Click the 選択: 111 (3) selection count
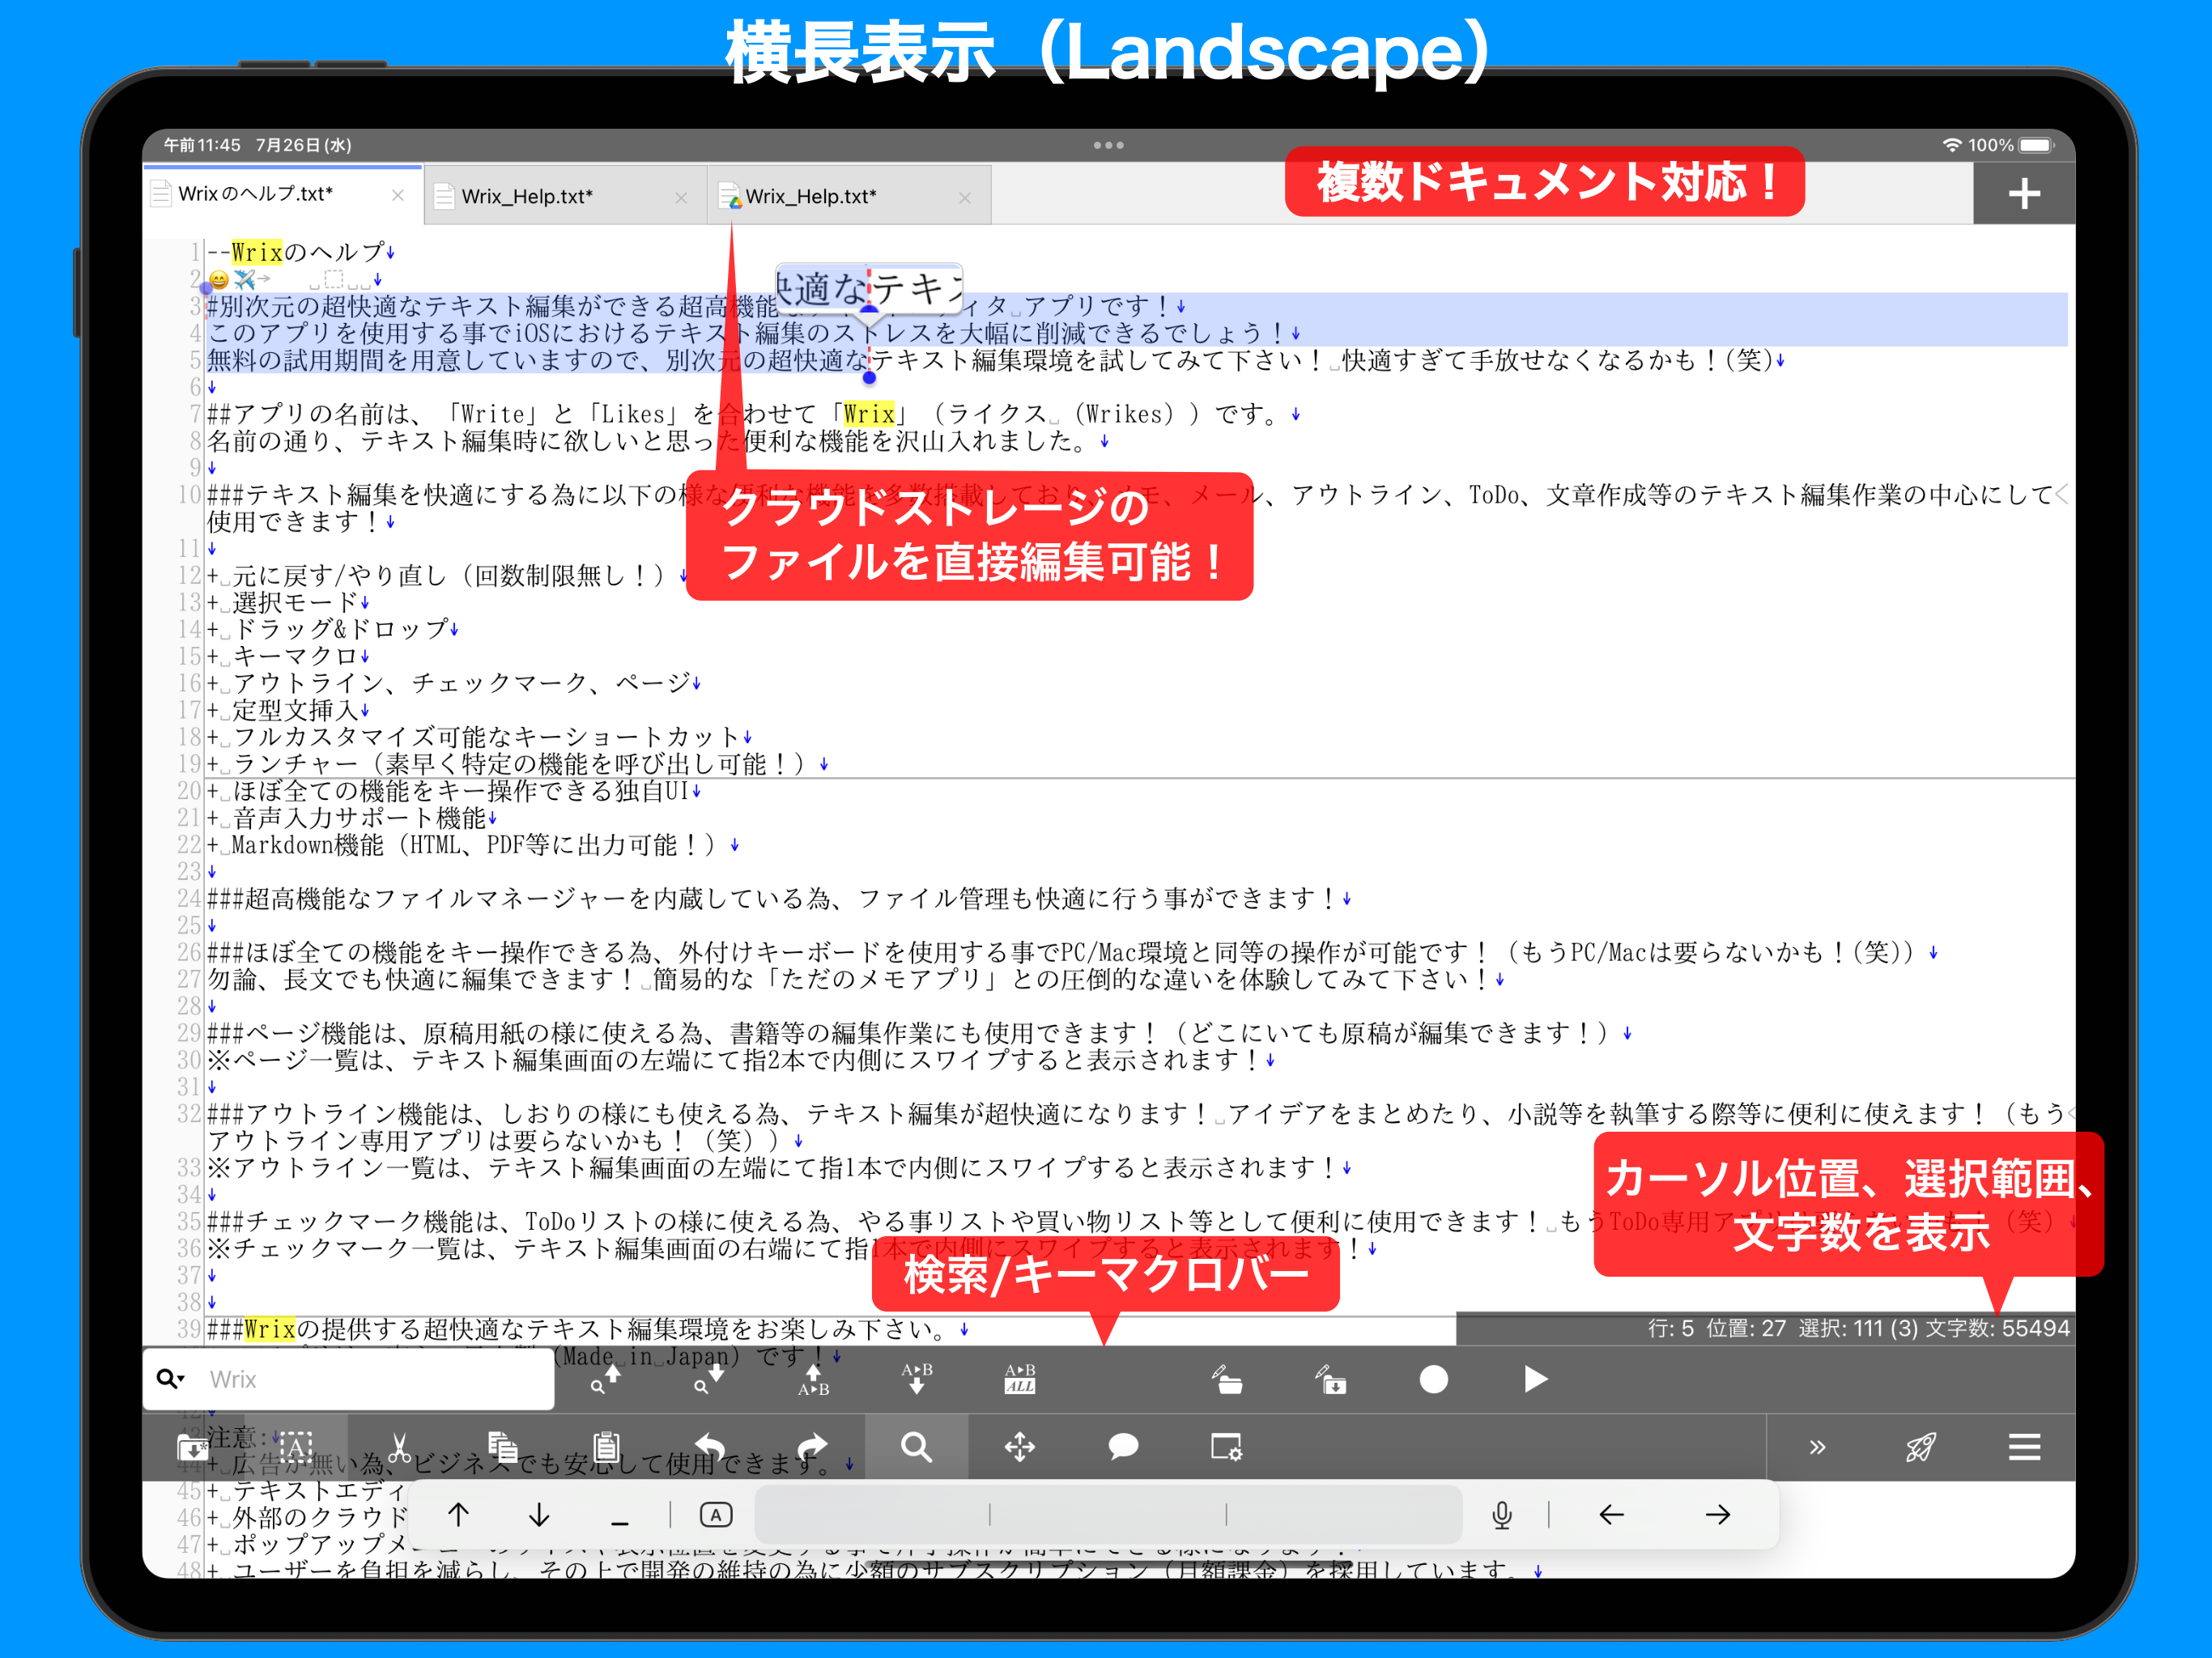The width and height of the screenshot is (2212, 1658). [x=1857, y=1328]
